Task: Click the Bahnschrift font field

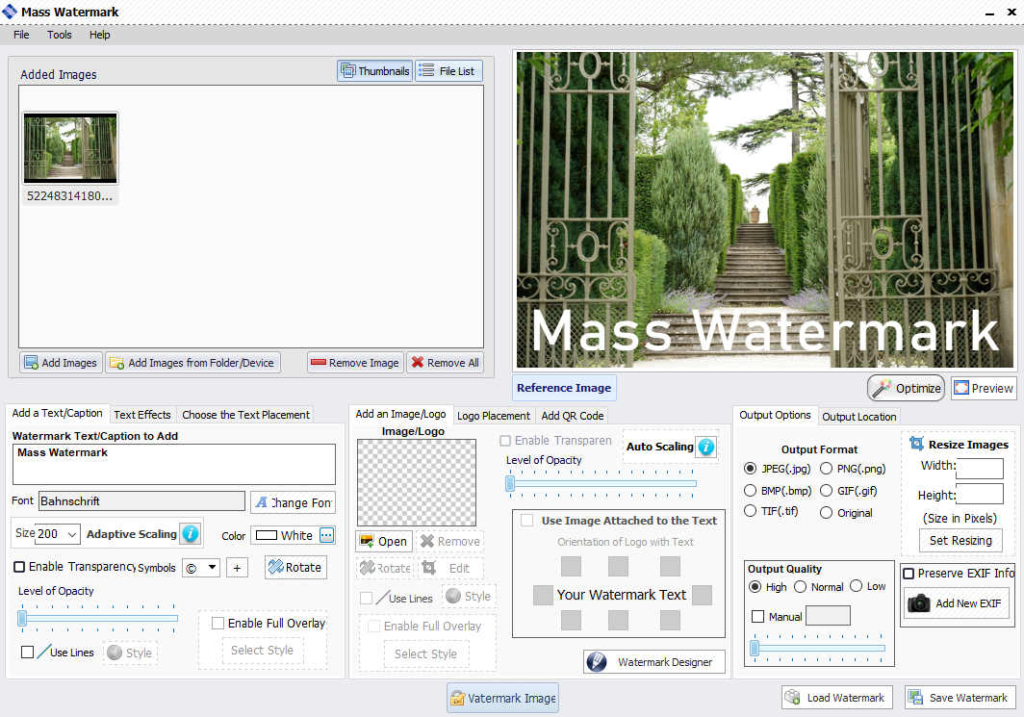Action: click(142, 501)
